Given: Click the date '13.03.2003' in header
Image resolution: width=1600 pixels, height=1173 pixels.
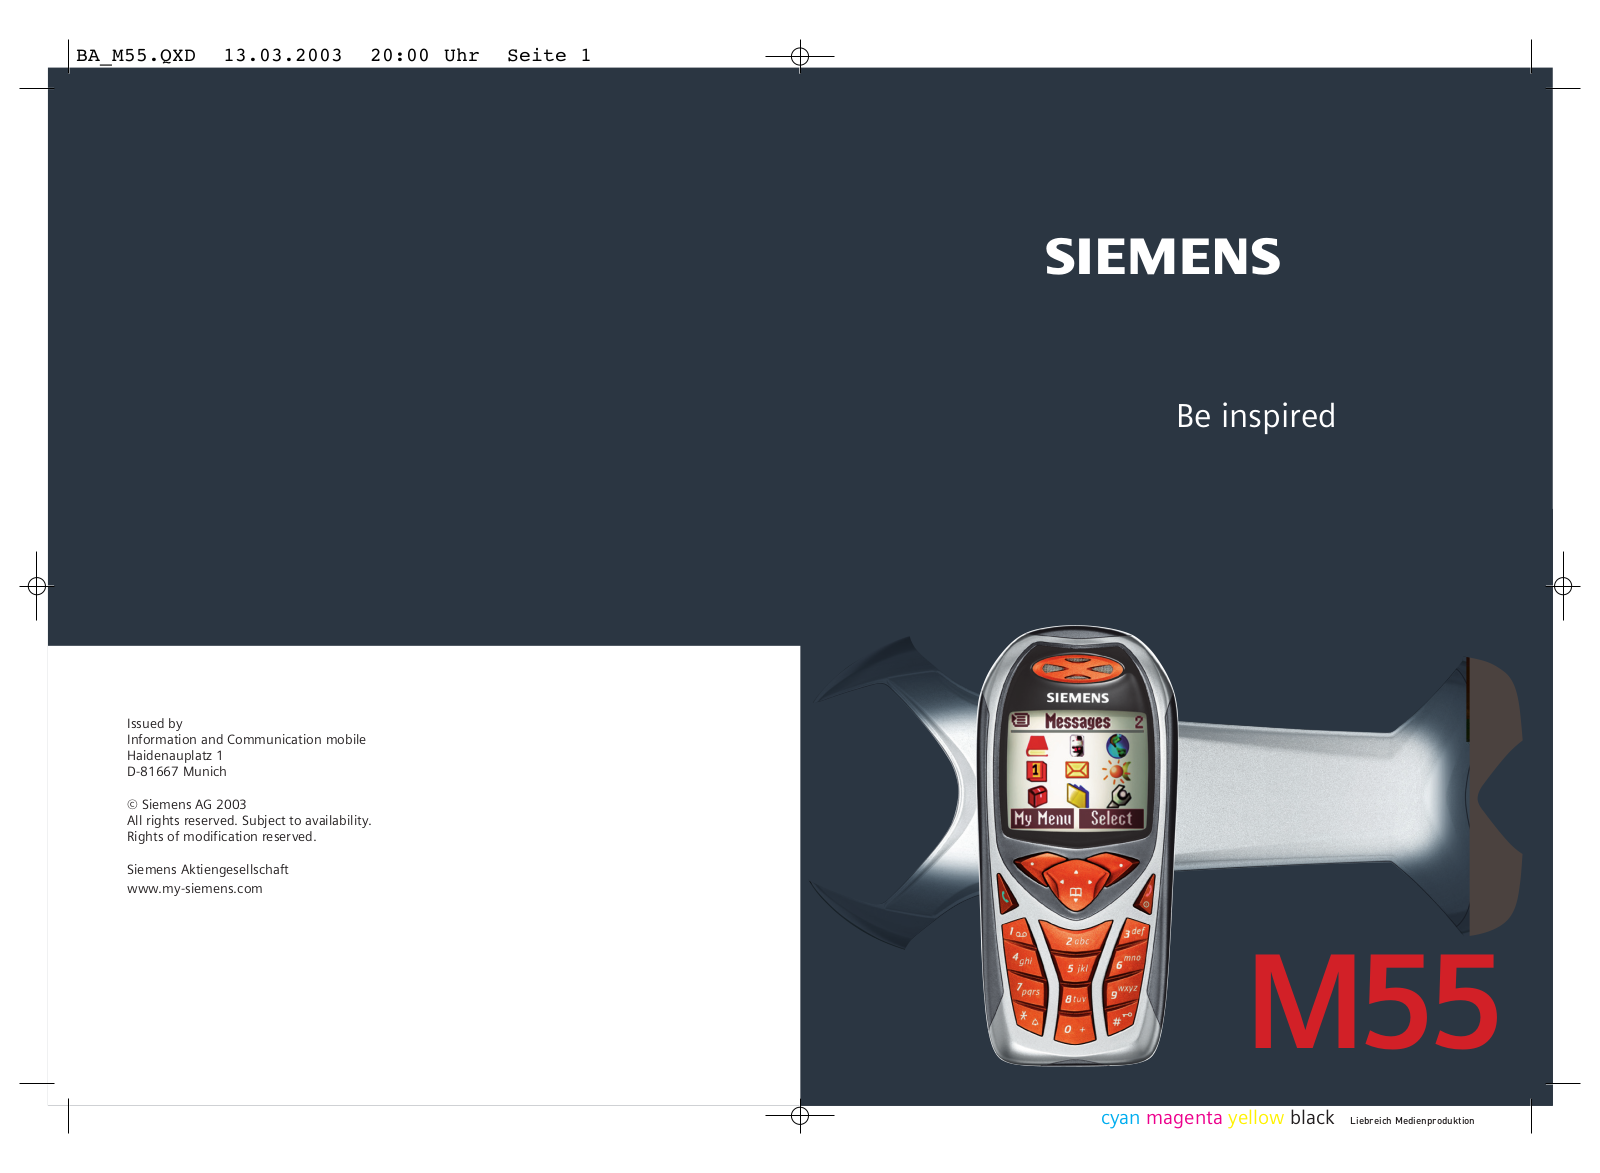Looking at the screenshot, I should click(x=283, y=56).
